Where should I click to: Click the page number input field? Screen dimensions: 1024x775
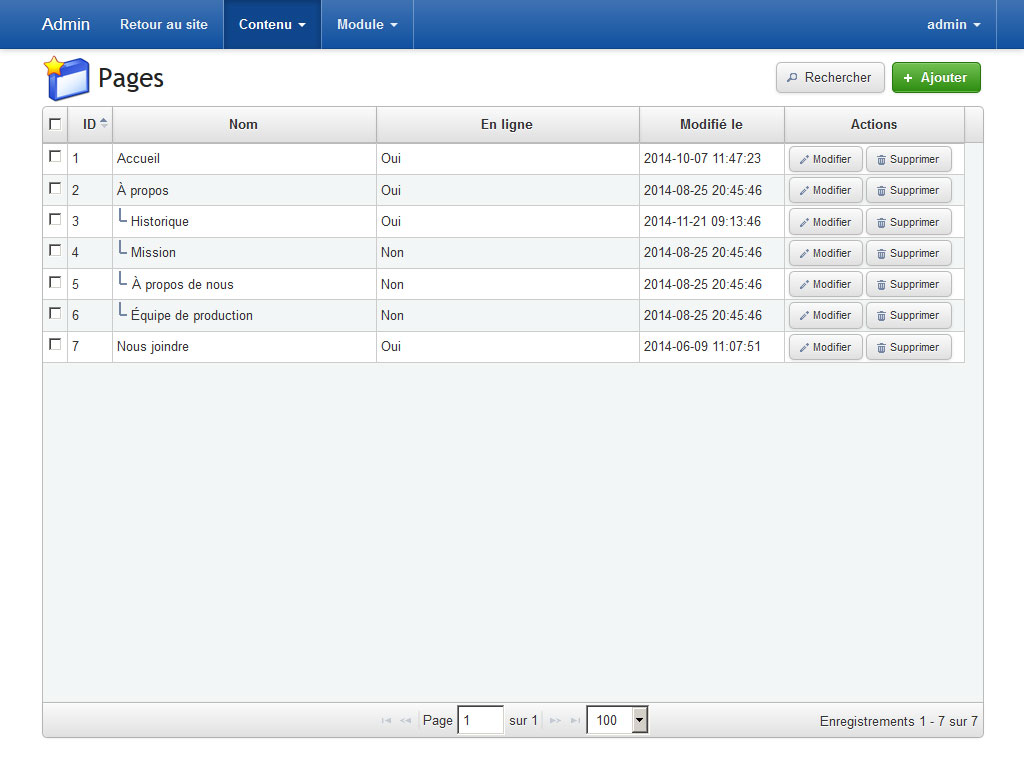480,720
